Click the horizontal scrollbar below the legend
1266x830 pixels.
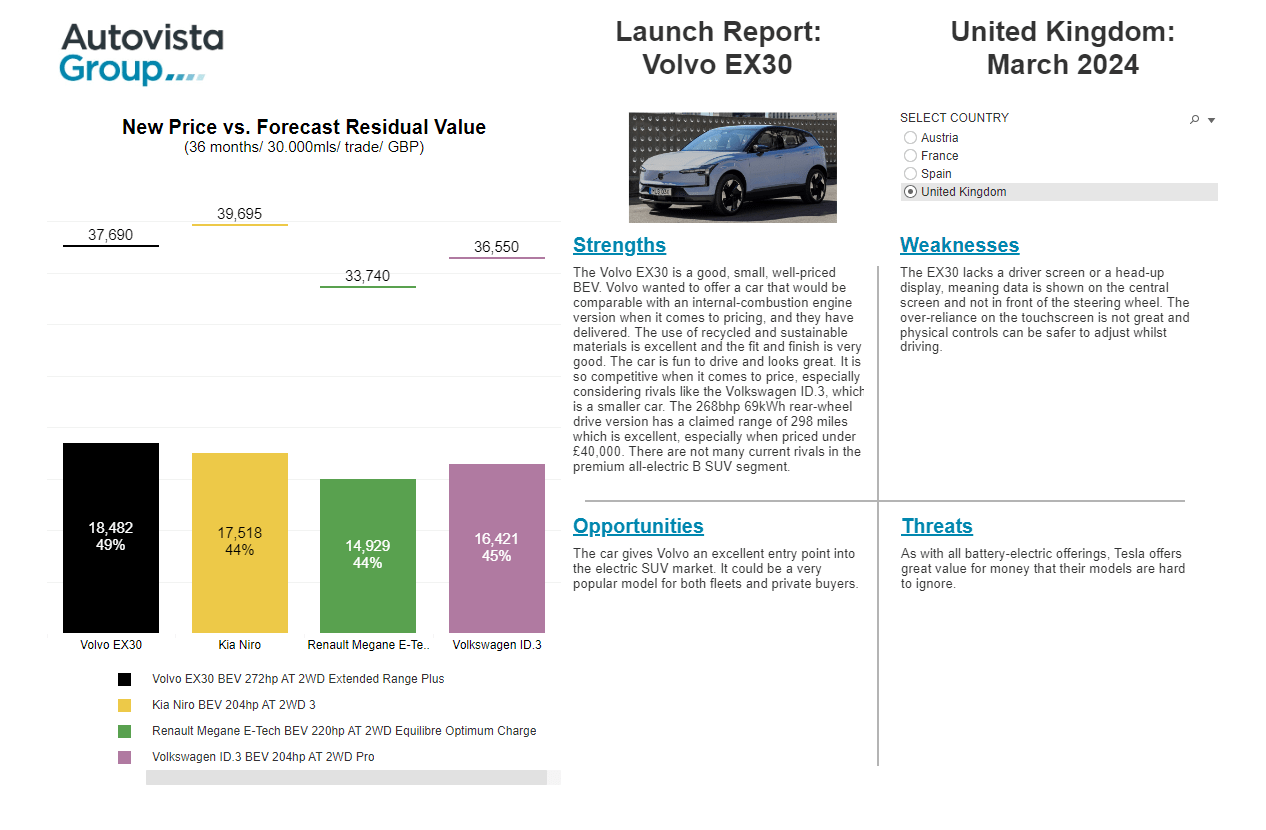click(x=350, y=774)
